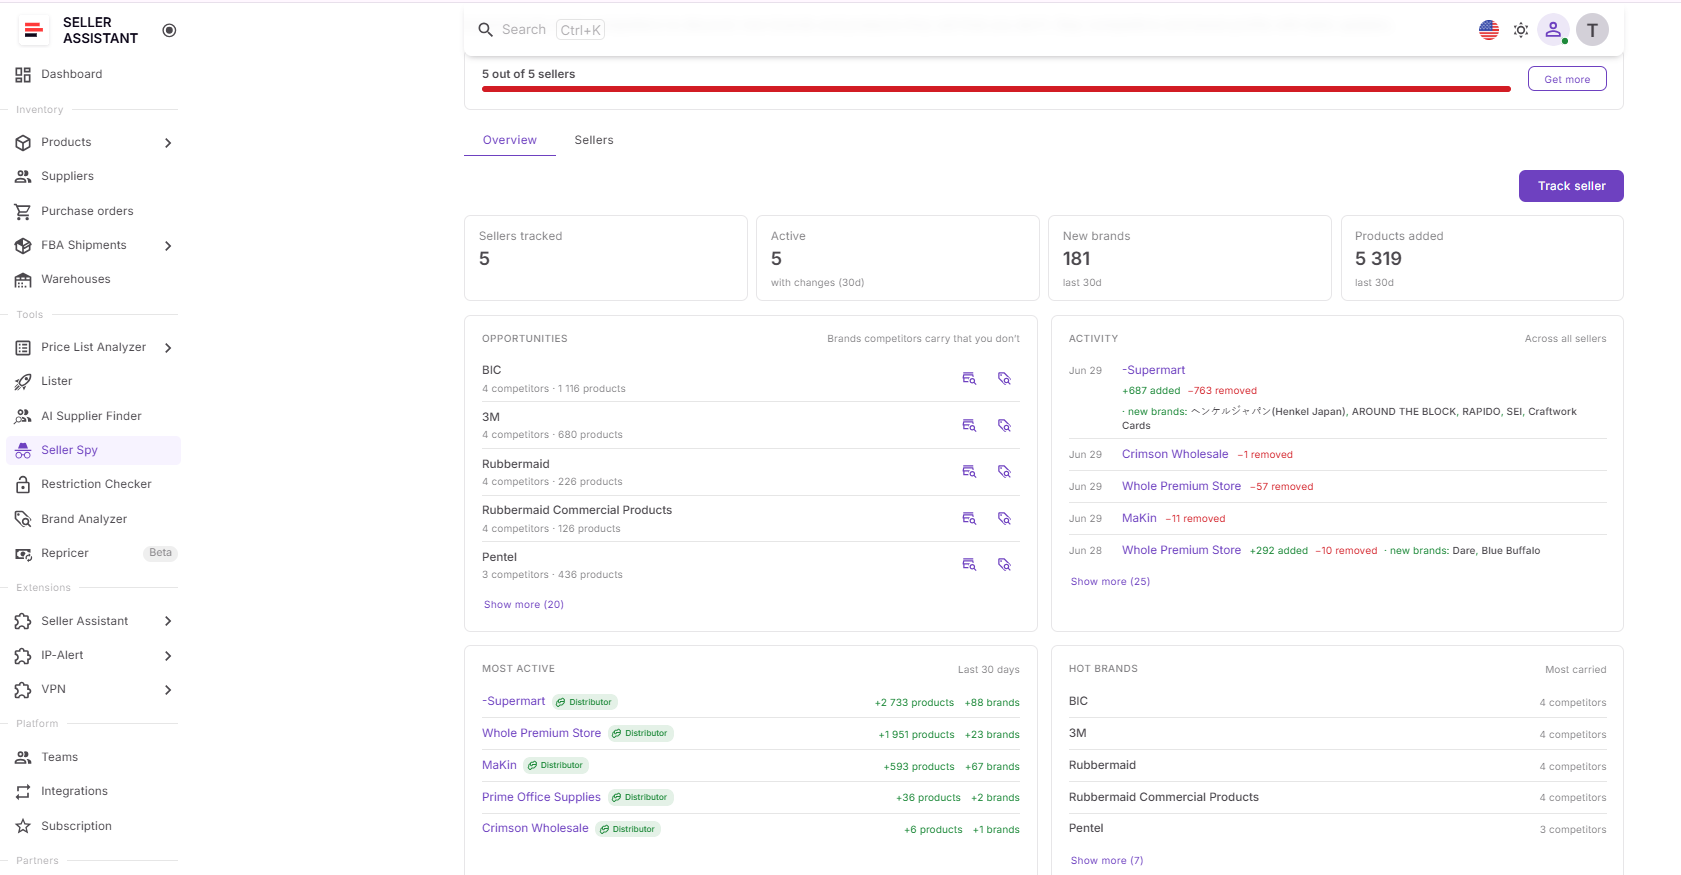Open Purchase orders cart icon

(x=23, y=211)
